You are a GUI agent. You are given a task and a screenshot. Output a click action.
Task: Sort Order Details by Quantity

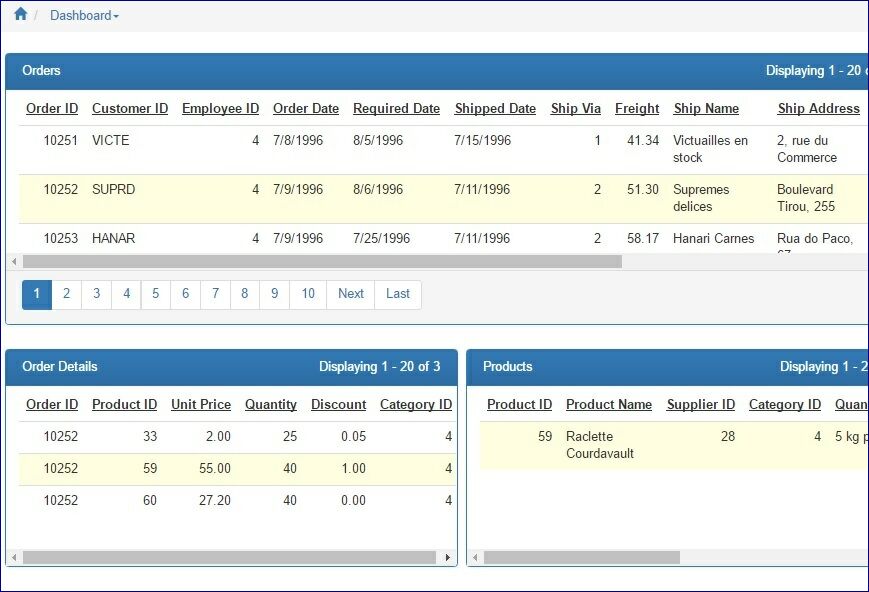tap(270, 404)
